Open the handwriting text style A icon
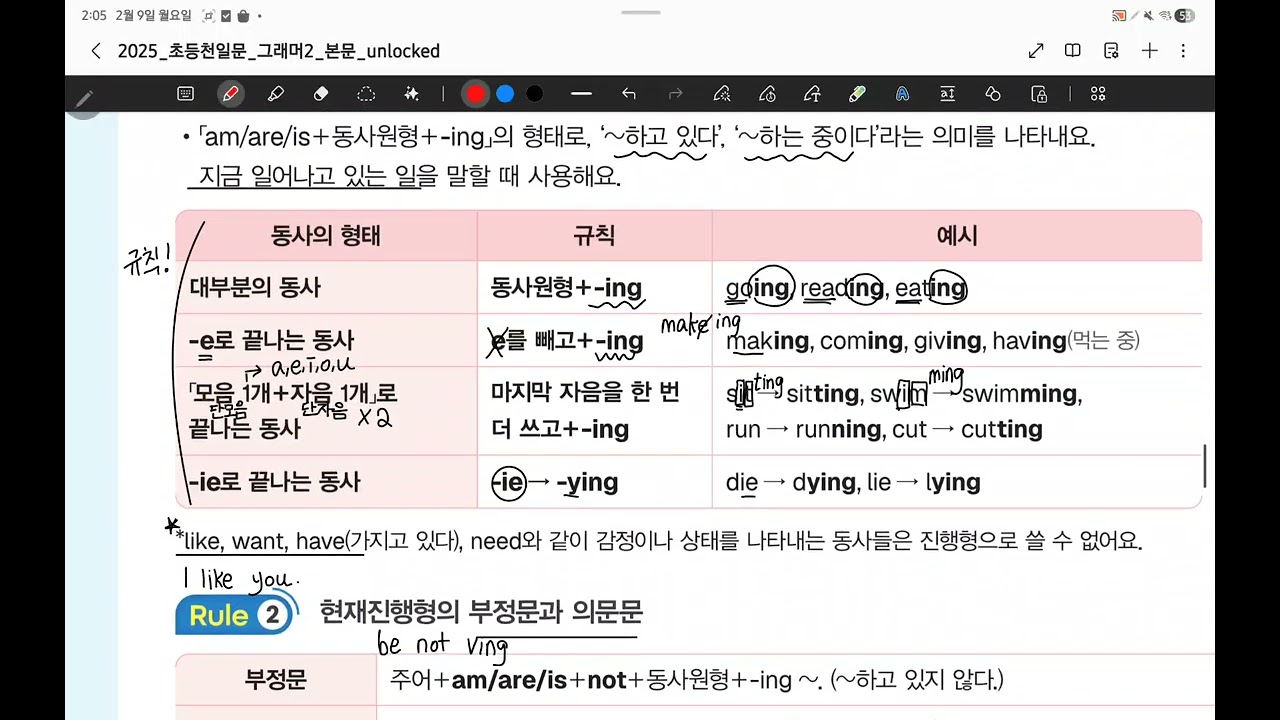The width and height of the screenshot is (1280, 720). point(902,94)
